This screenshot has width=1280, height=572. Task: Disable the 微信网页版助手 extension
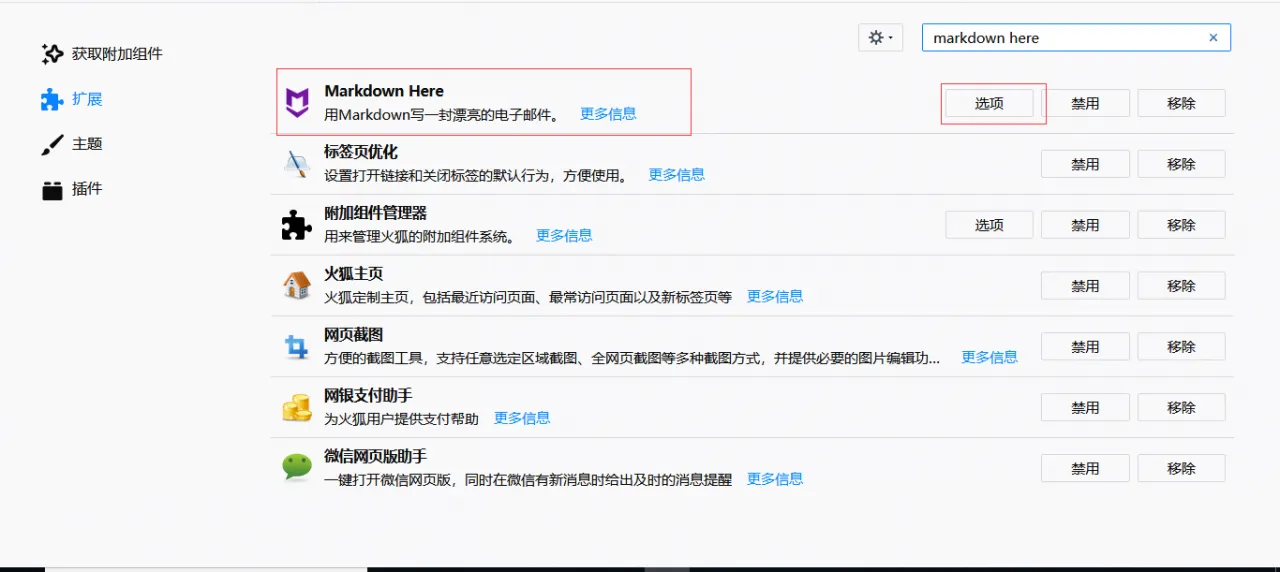1085,468
